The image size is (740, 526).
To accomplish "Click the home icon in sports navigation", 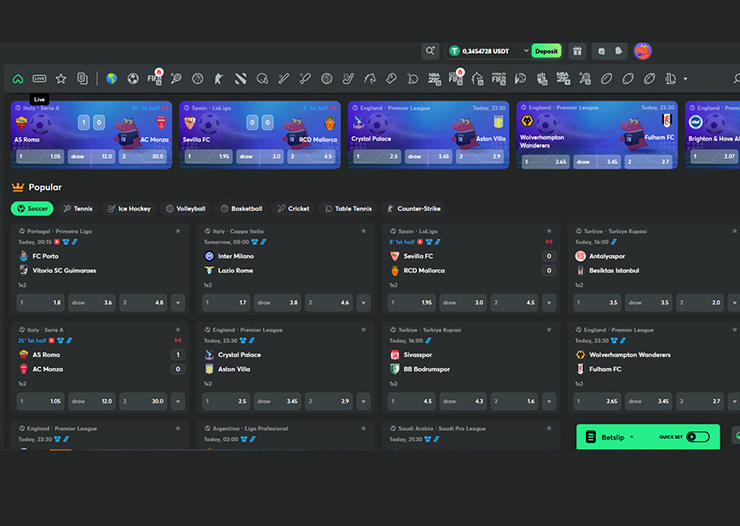I will coord(18,78).
